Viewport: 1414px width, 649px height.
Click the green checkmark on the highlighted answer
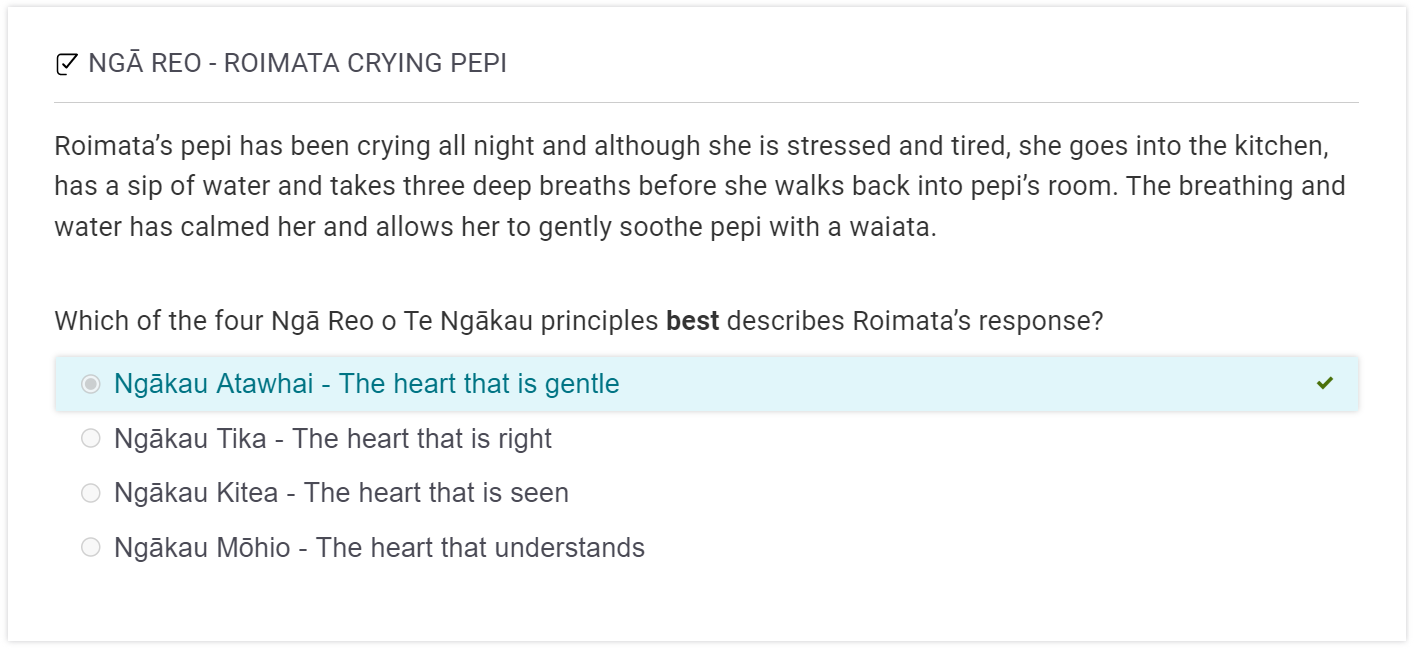click(x=1325, y=383)
